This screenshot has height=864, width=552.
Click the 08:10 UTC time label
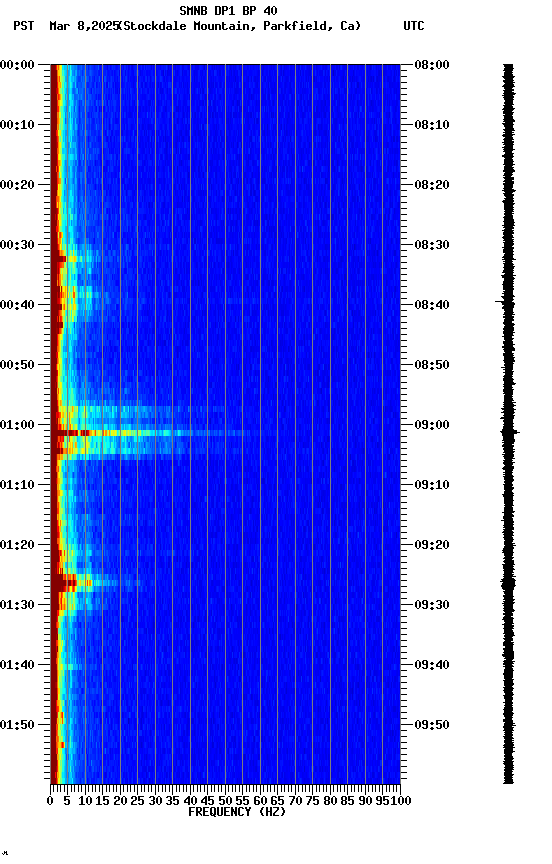(x=432, y=125)
